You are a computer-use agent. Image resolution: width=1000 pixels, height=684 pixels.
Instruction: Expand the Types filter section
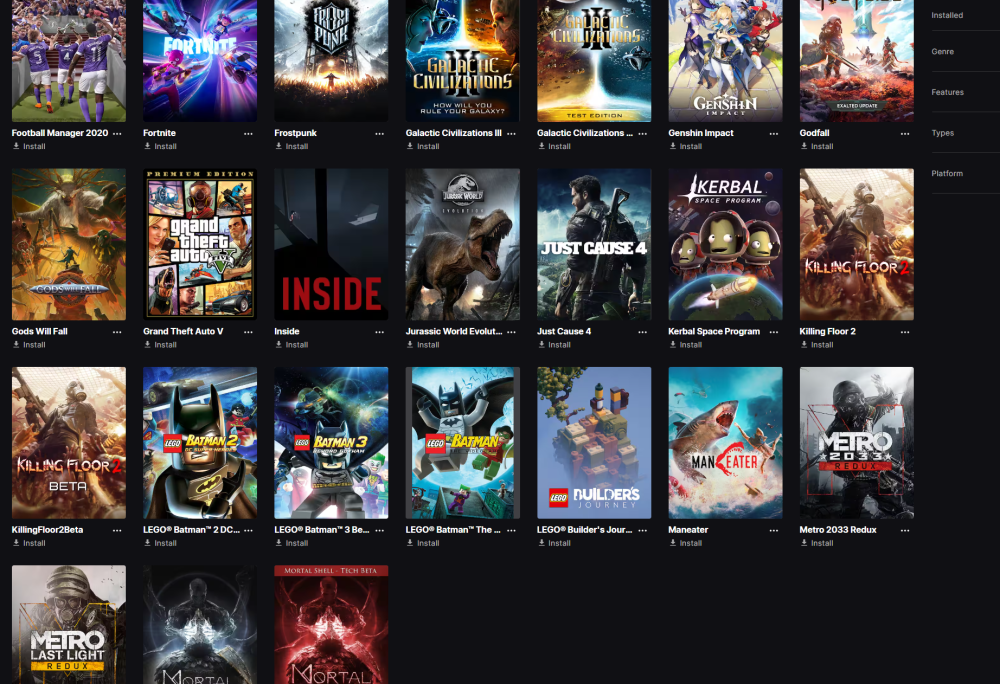[942, 133]
